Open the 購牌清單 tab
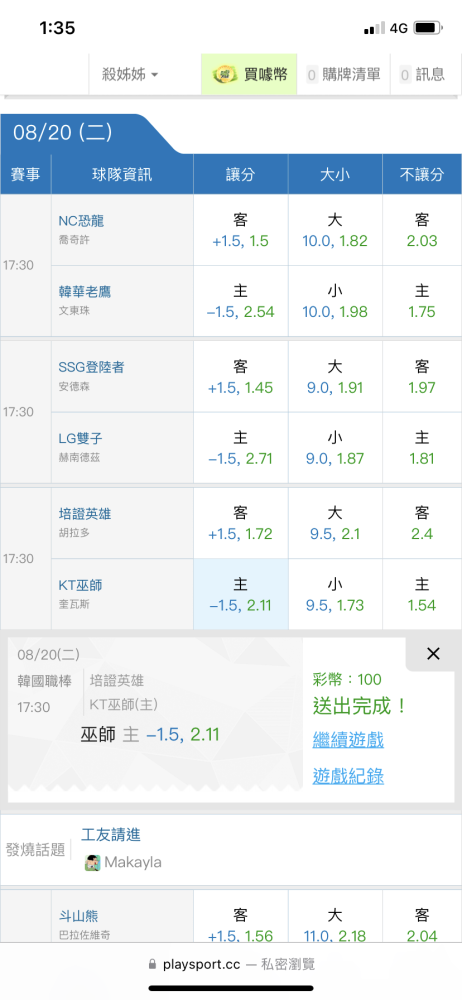 (x=344, y=75)
